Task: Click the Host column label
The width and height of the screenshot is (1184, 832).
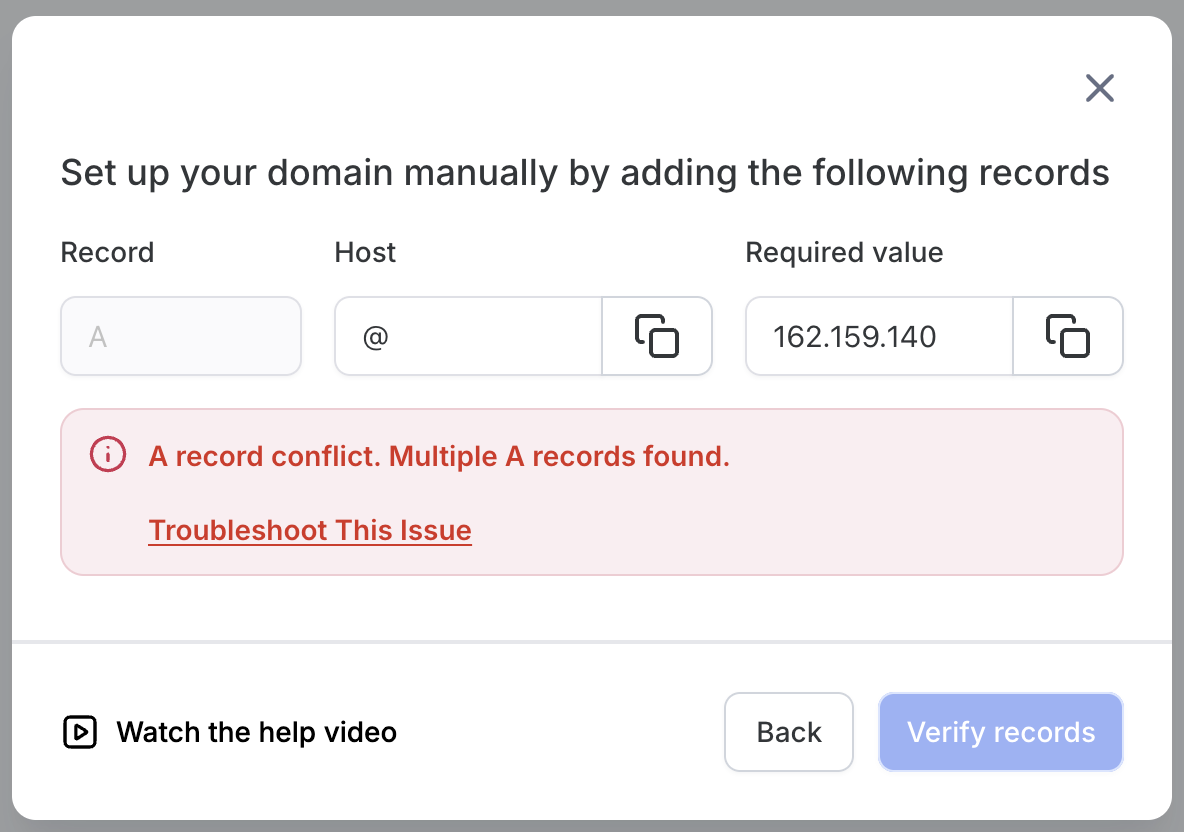Action: click(x=365, y=252)
